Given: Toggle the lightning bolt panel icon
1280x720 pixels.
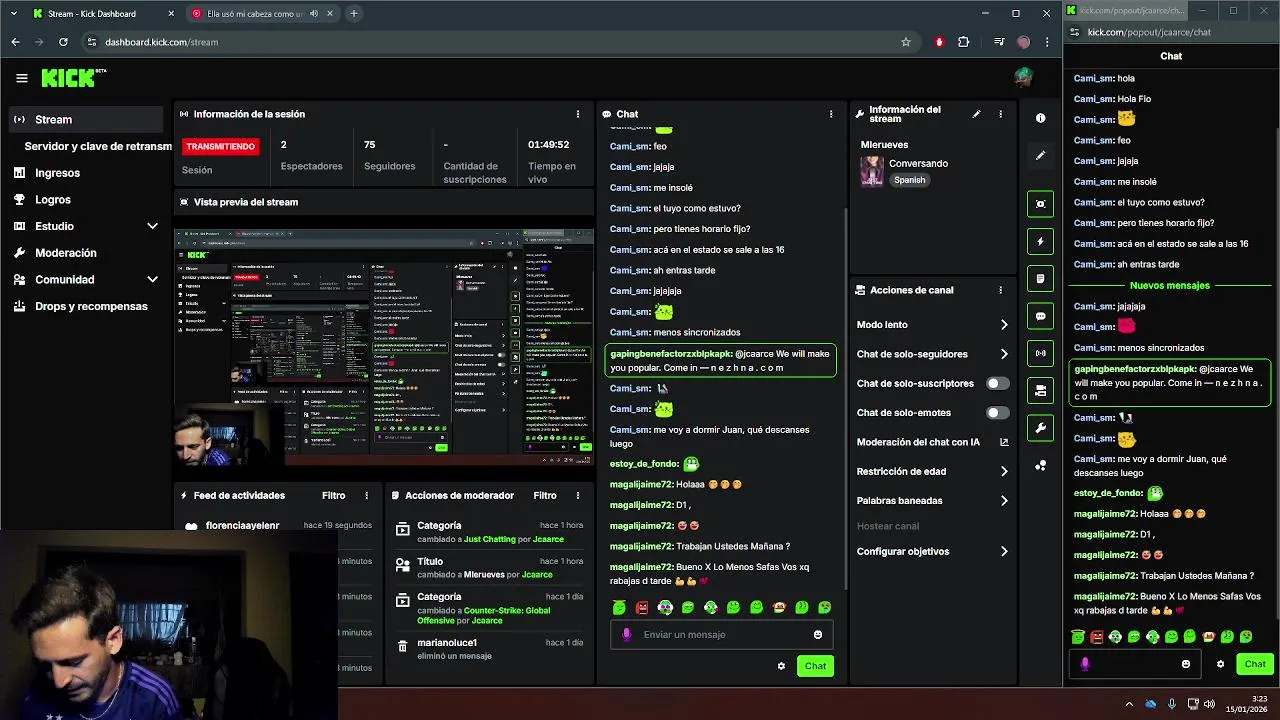Looking at the screenshot, I should tap(1041, 241).
